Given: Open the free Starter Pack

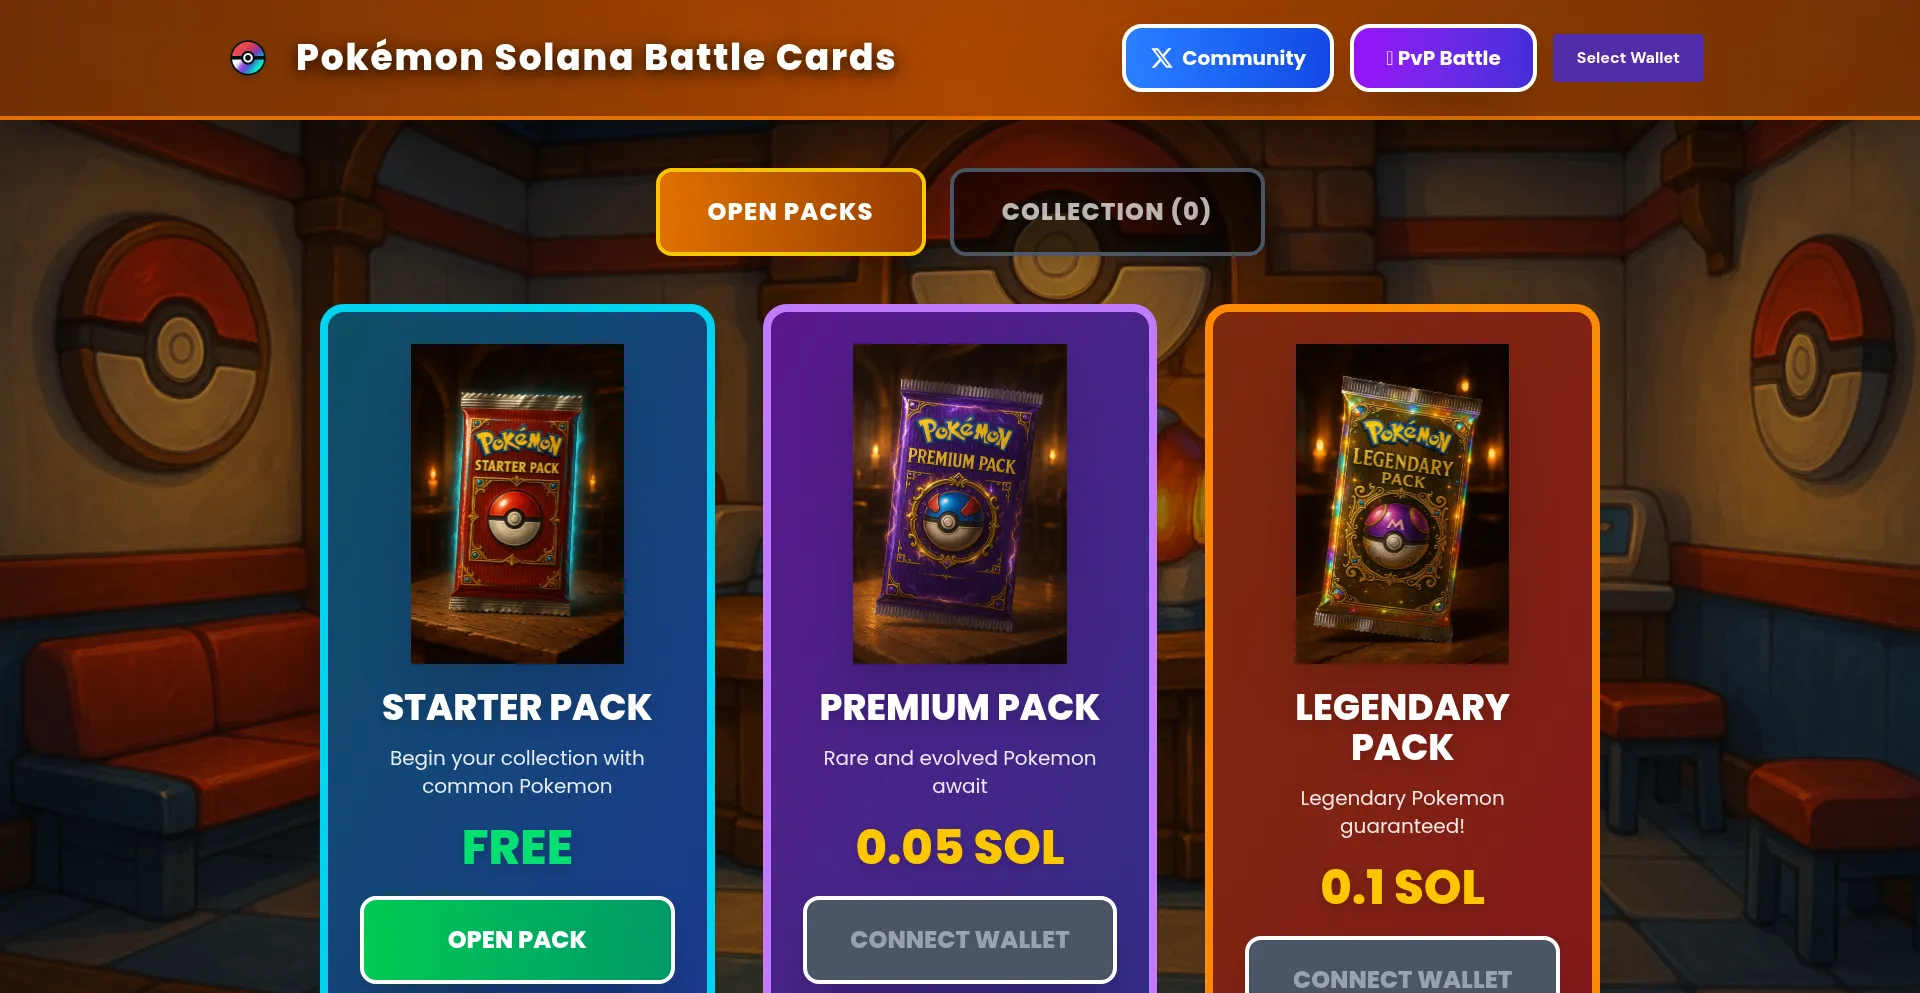Looking at the screenshot, I should point(517,940).
